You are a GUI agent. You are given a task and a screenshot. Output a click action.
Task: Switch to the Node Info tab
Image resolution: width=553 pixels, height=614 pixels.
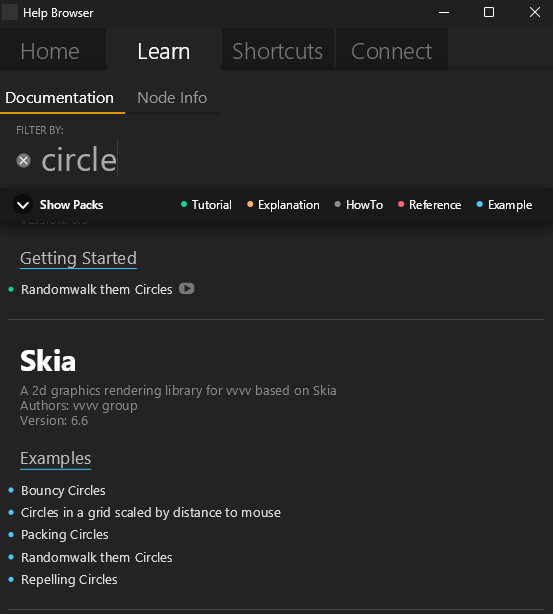tap(172, 98)
